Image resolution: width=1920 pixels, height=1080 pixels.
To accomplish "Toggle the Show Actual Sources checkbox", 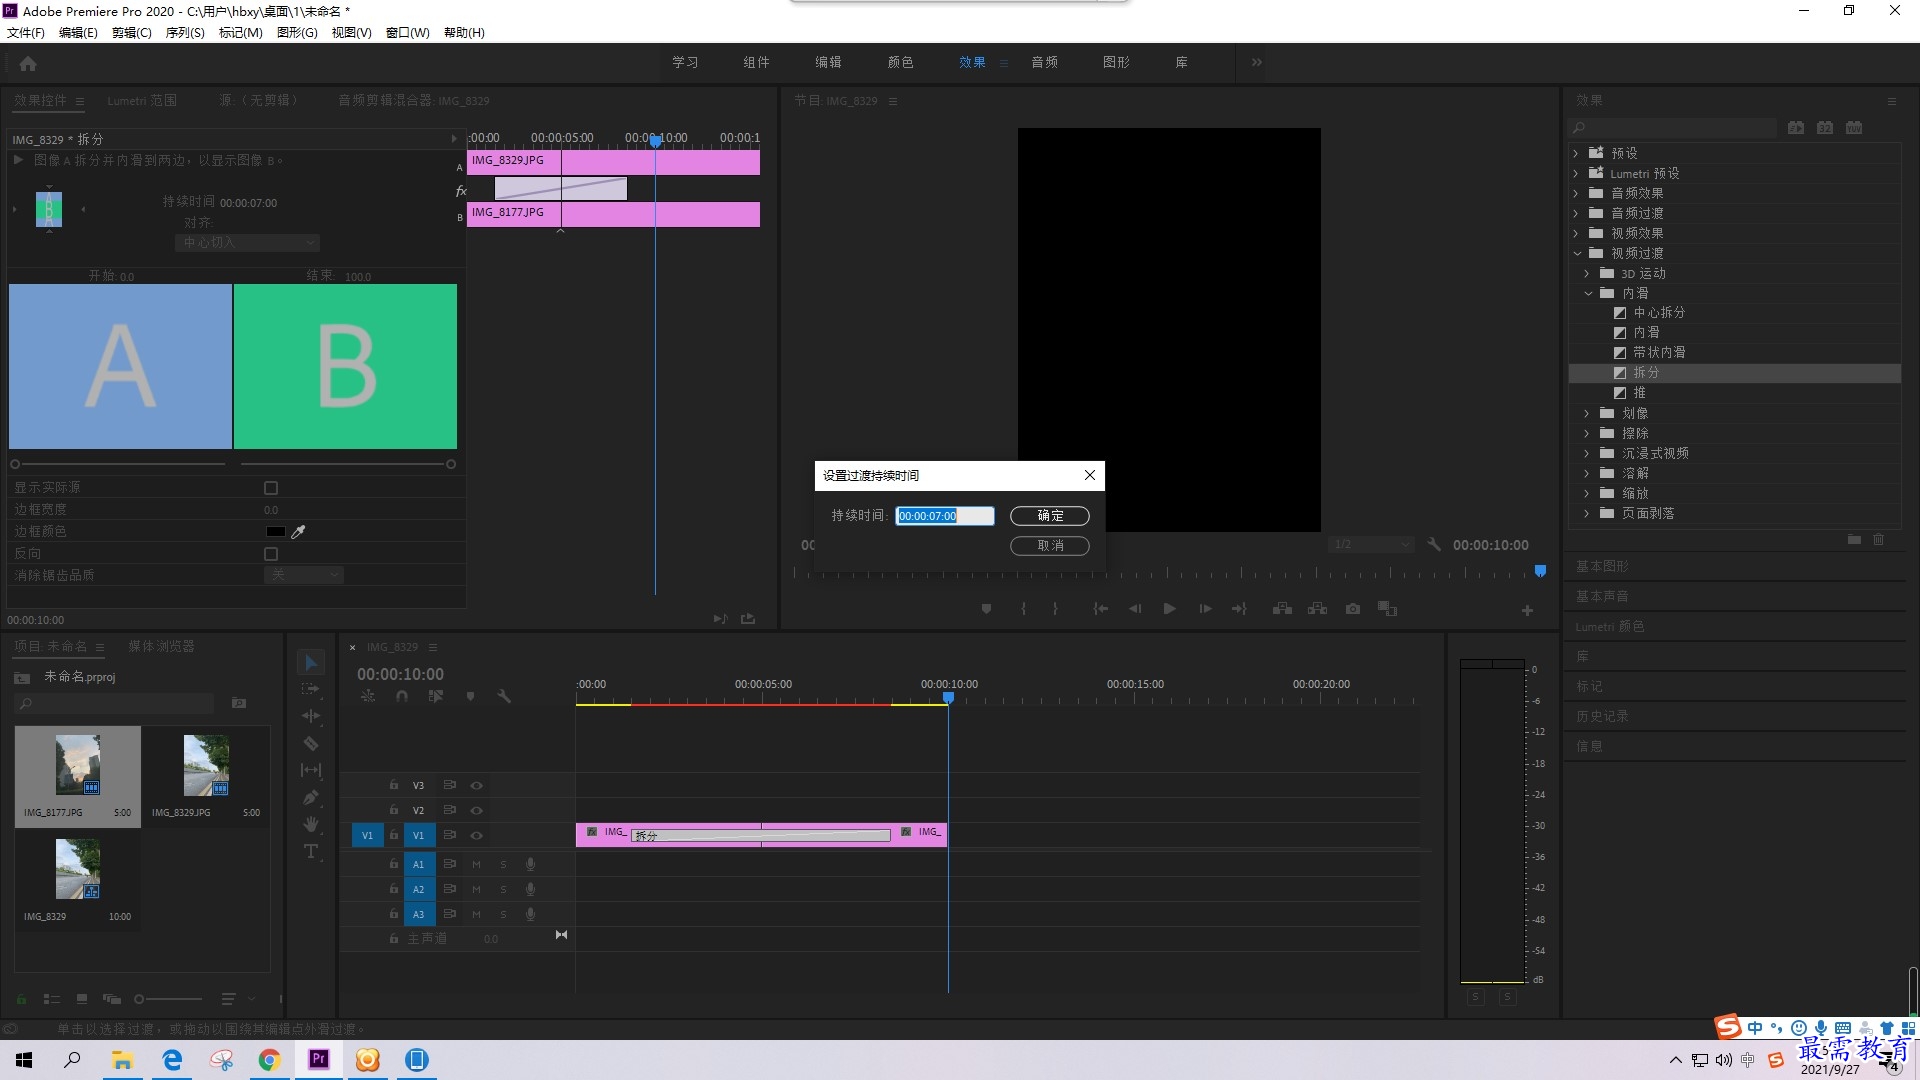I will [271, 488].
